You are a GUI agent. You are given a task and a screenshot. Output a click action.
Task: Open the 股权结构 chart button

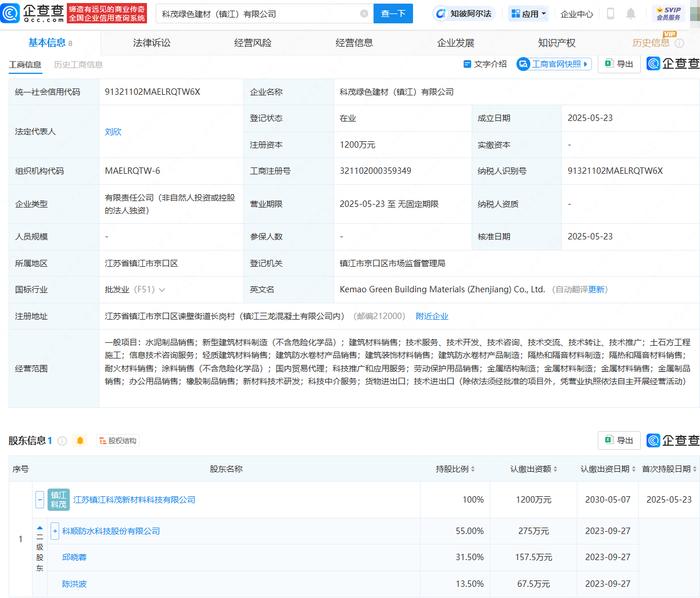click(x=117, y=441)
